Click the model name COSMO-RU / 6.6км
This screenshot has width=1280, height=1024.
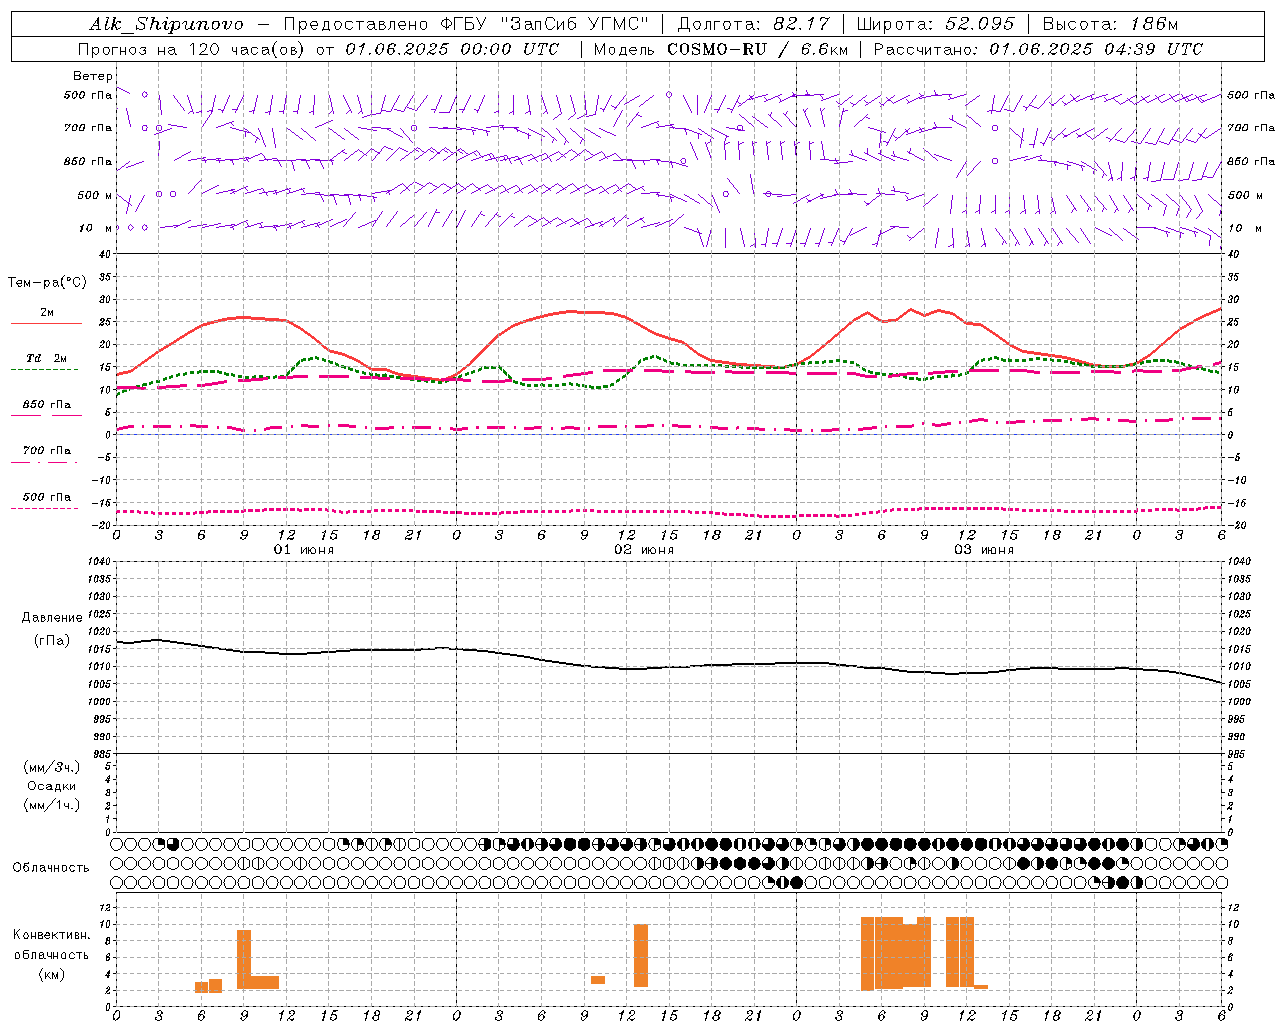click(x=758, y=49)
